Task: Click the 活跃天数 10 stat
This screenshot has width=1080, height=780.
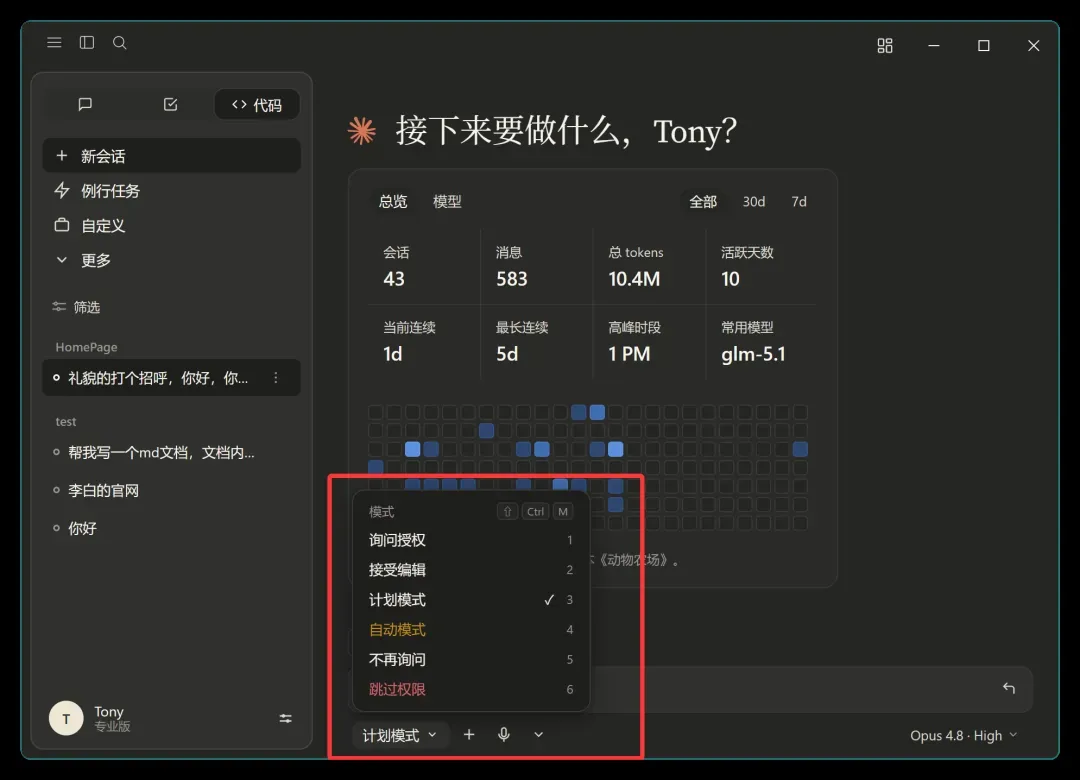Action: pos(761,267)
